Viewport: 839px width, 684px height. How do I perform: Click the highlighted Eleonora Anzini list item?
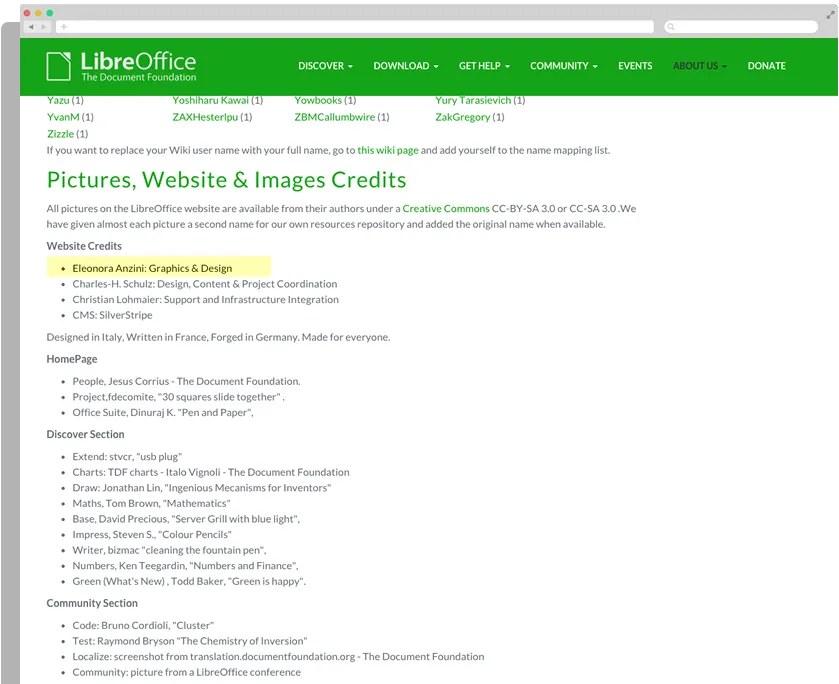[158, 267]
